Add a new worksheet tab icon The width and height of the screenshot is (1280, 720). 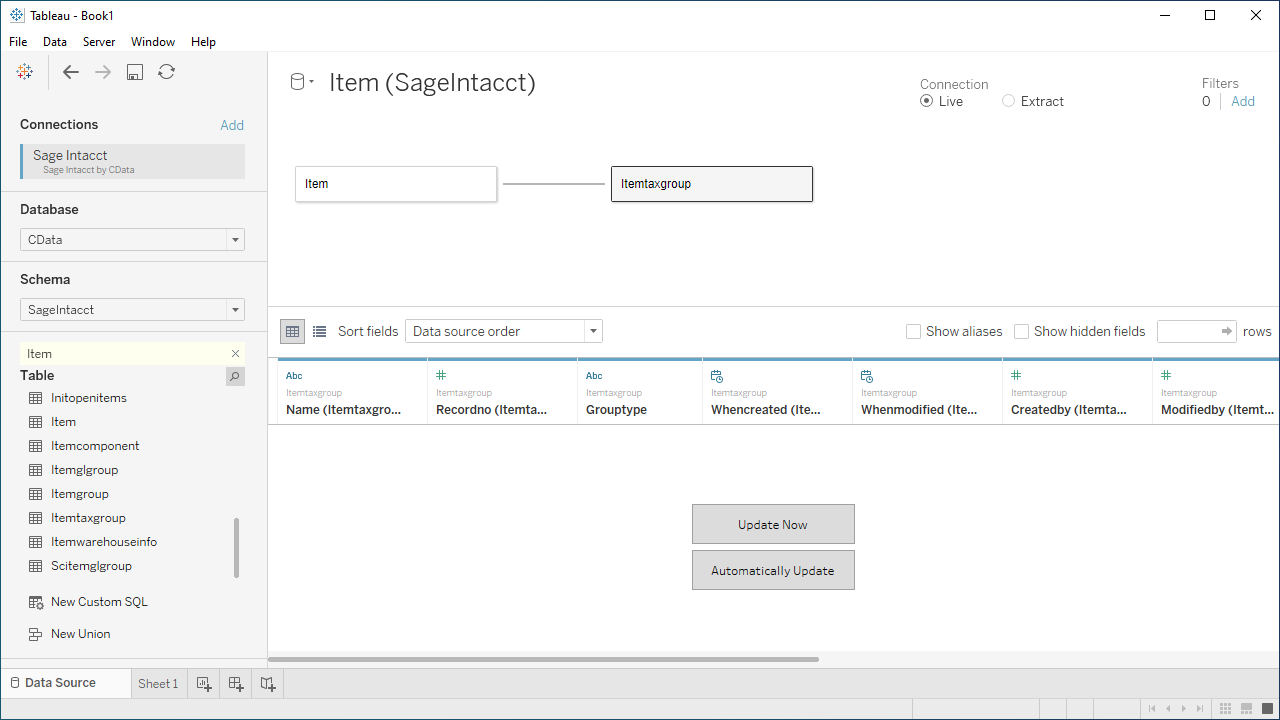(204, 684)
